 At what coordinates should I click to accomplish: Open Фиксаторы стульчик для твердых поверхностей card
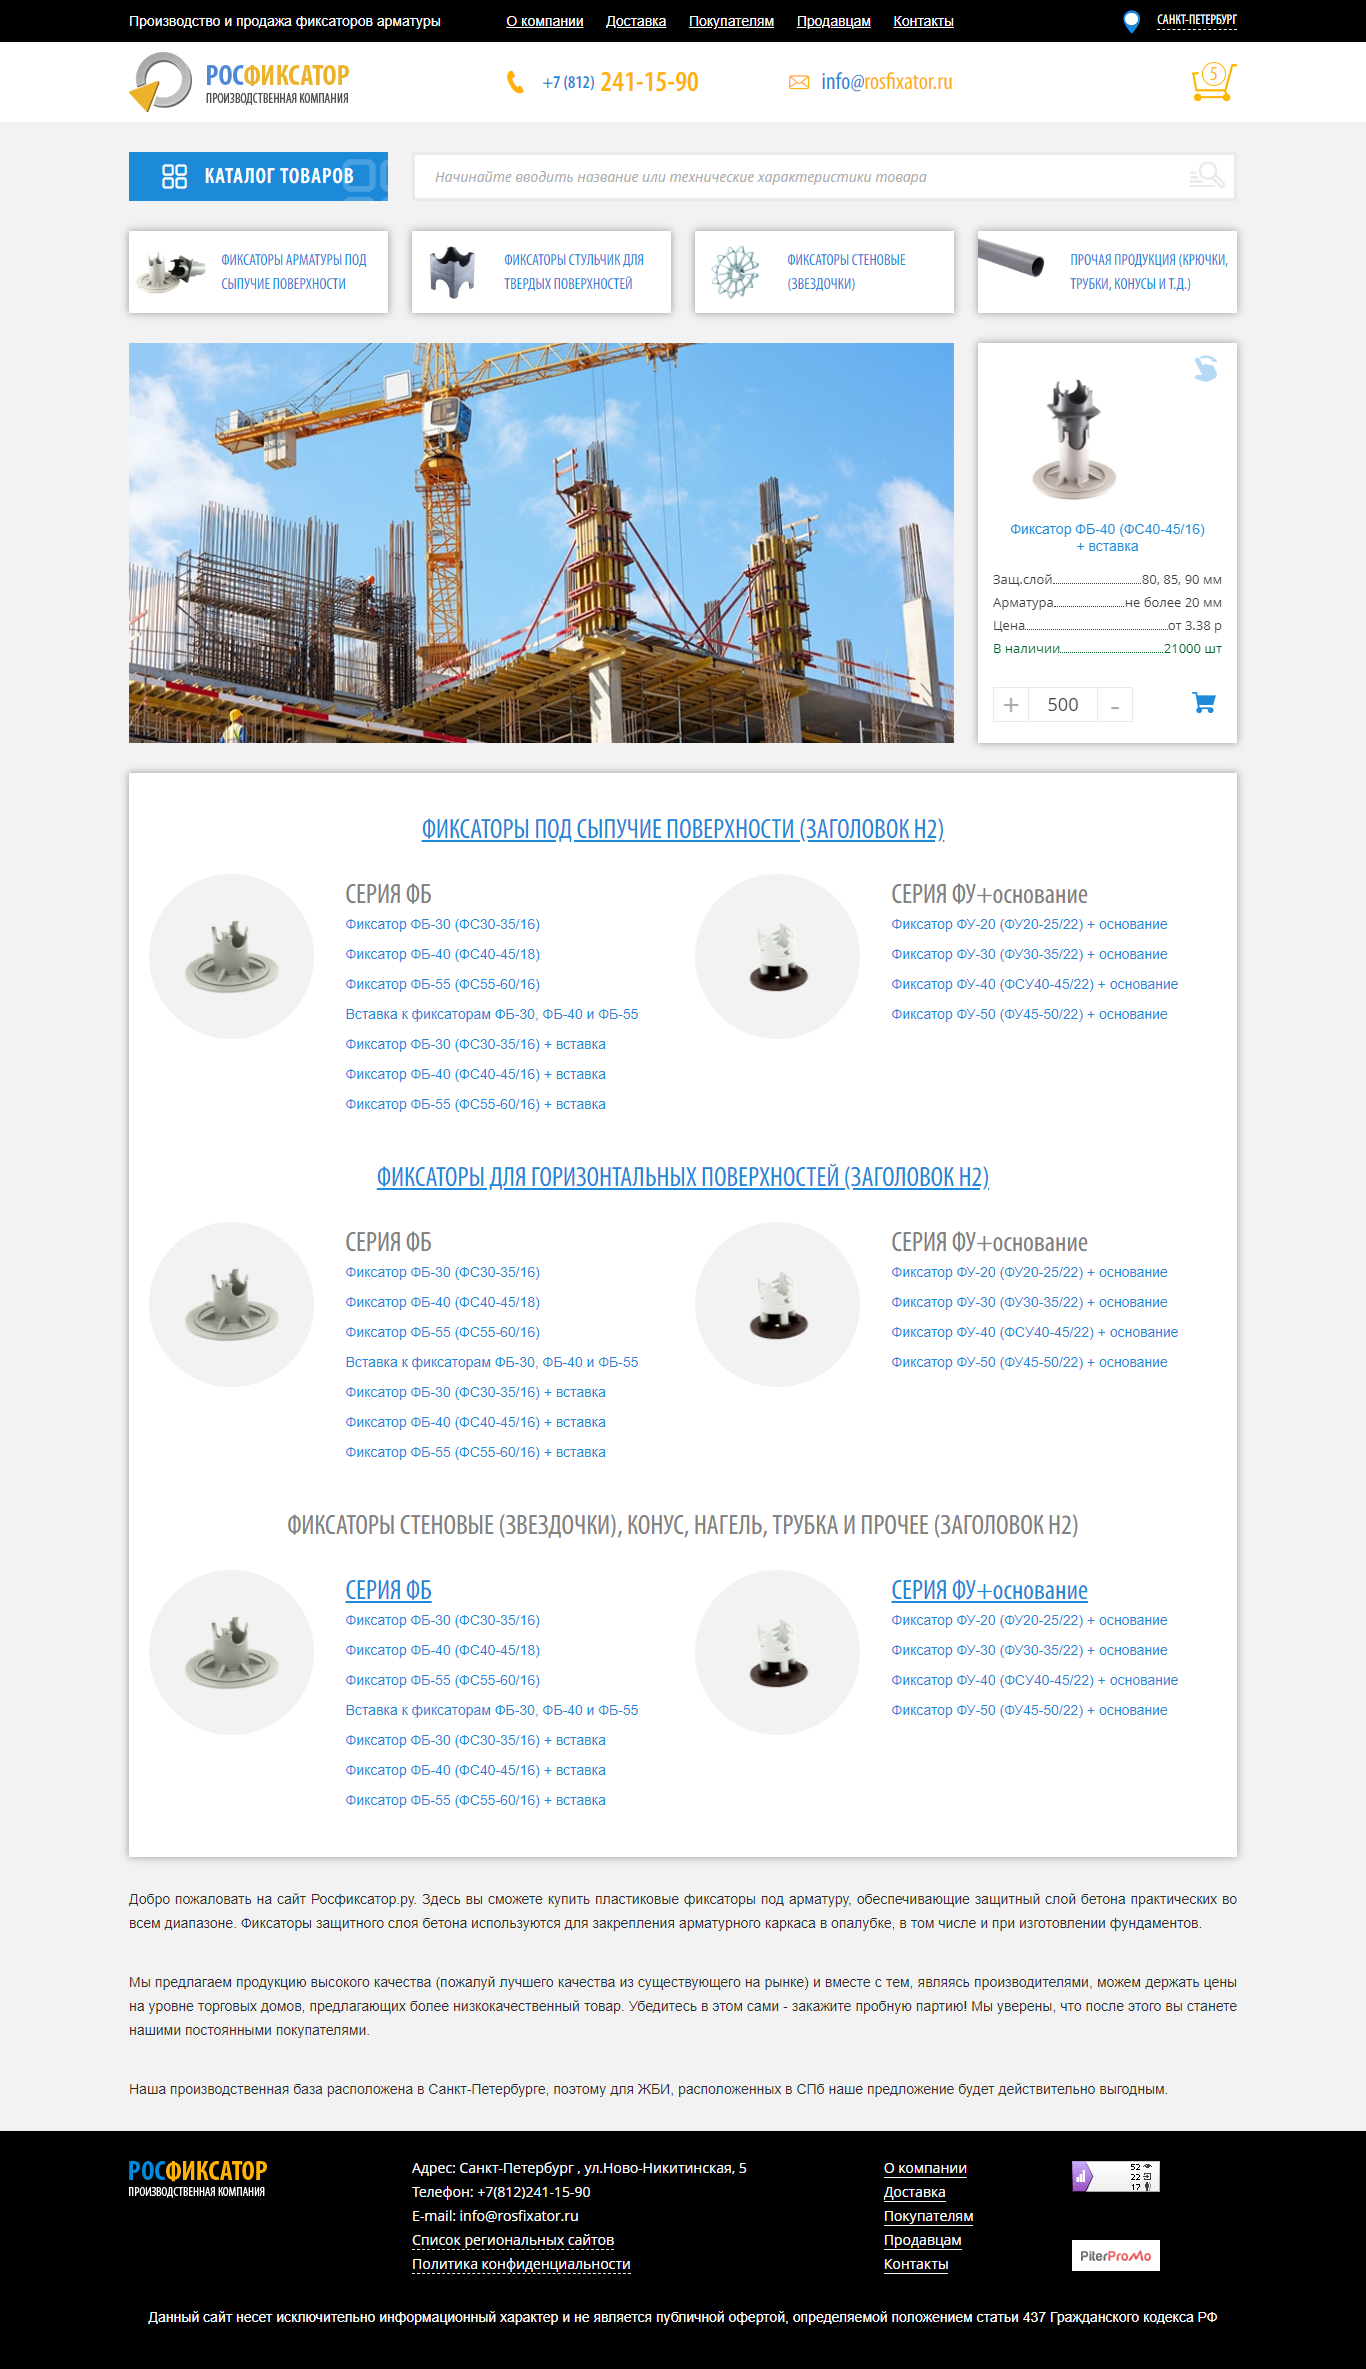(541, 272)
